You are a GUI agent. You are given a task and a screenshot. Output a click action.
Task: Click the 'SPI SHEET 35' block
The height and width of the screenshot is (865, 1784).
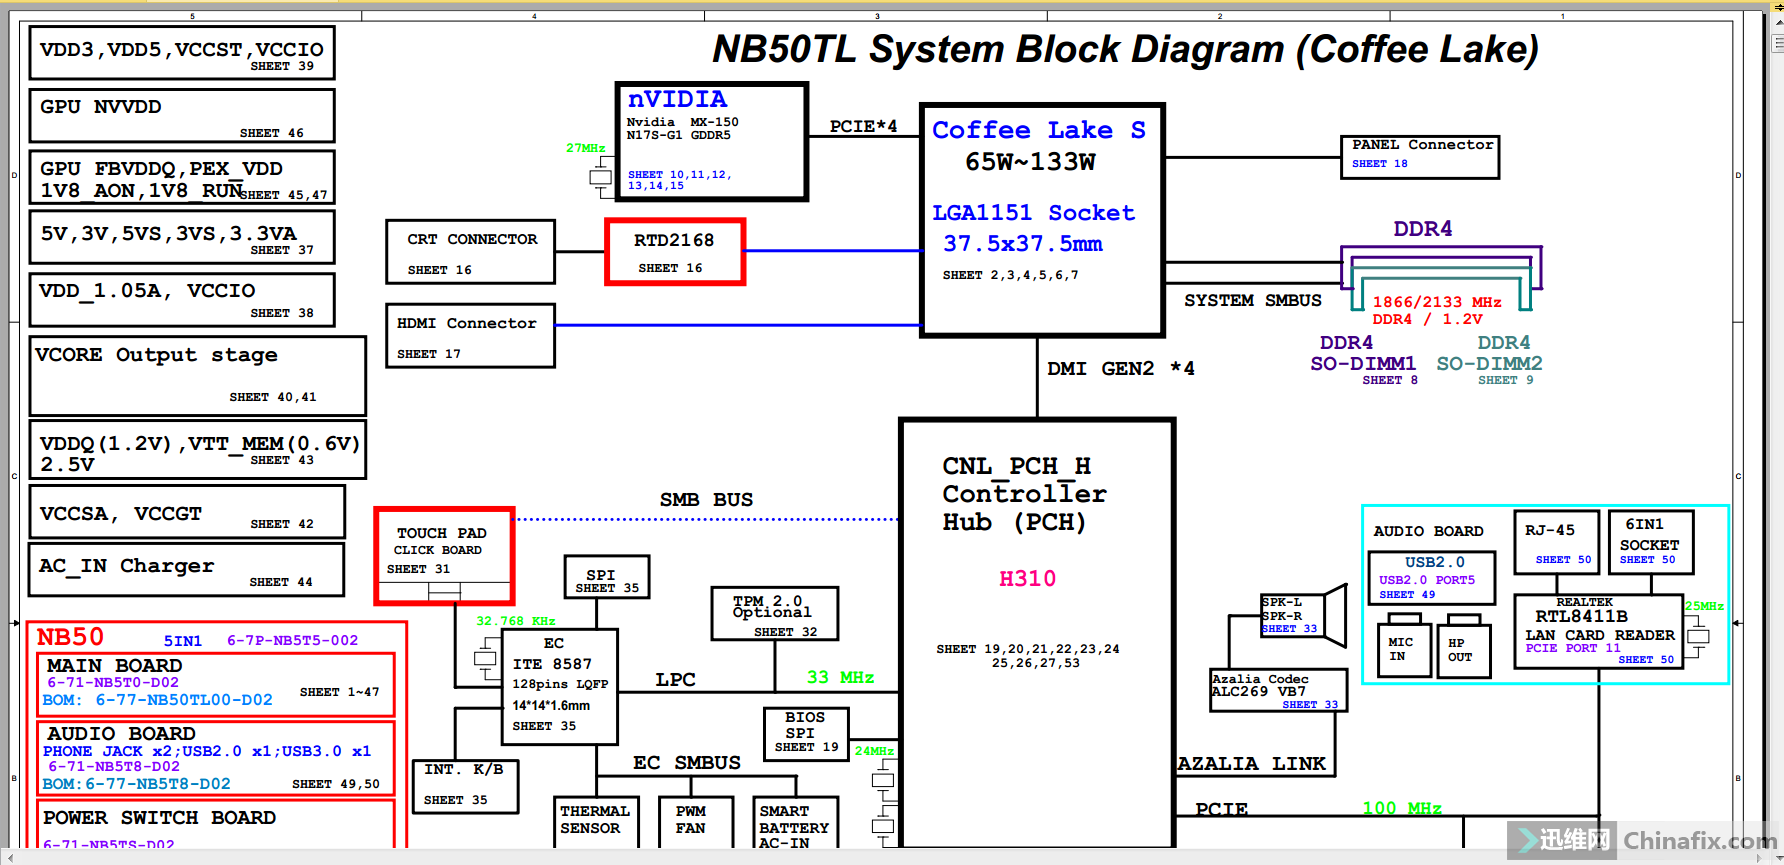607,577
